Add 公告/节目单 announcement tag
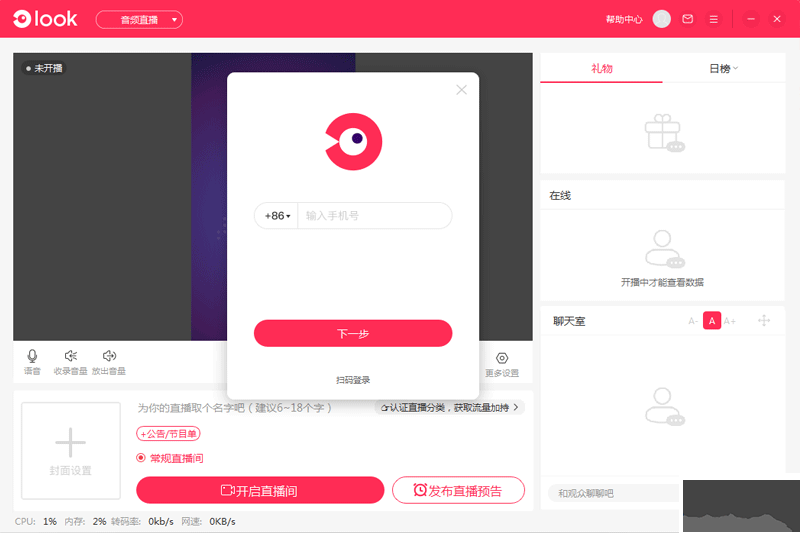Screen dimensions: 800x533 click(168, 434)
